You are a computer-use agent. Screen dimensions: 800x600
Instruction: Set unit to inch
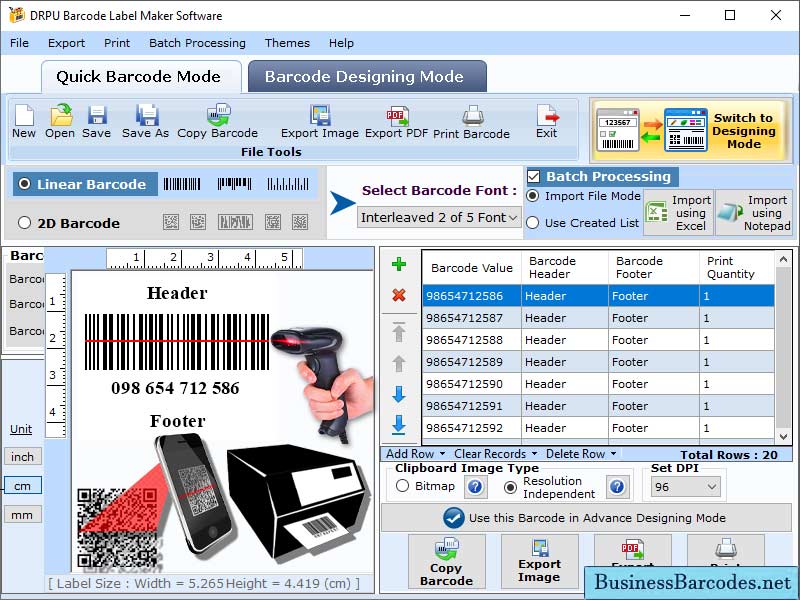22,457
